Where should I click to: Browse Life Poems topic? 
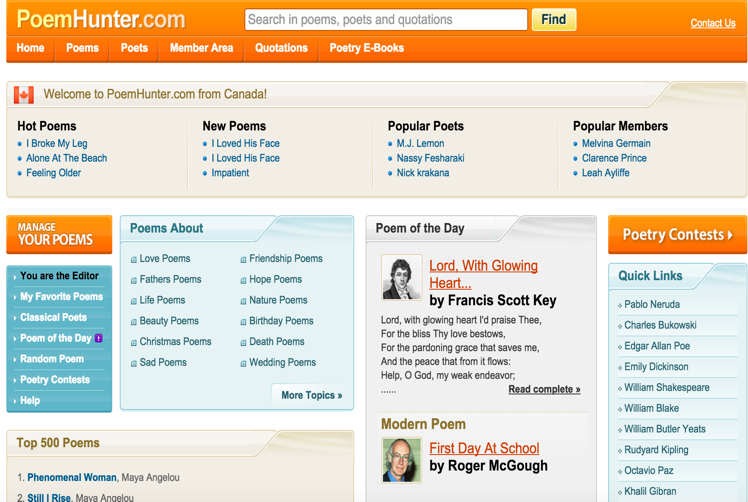pyautogui.click(x=162, y=300)
